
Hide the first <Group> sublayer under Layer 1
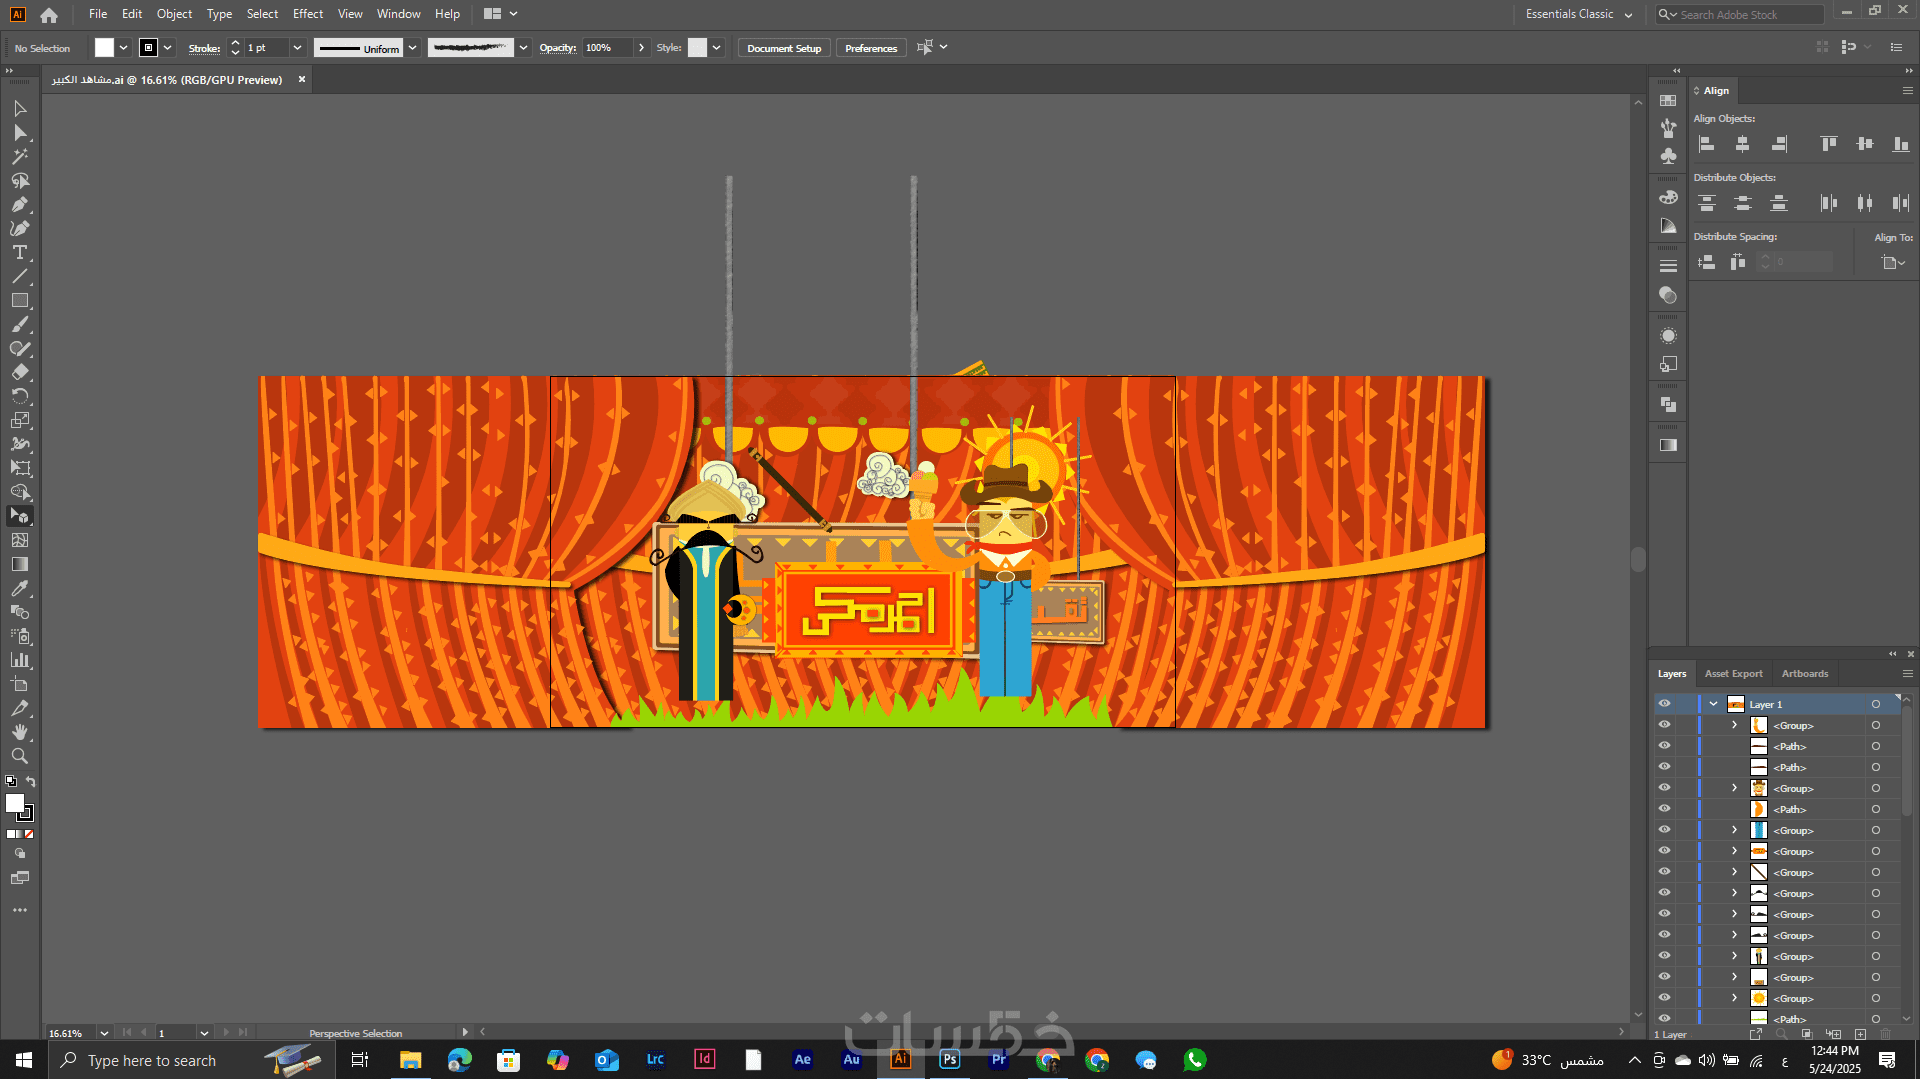[1664, 725]
